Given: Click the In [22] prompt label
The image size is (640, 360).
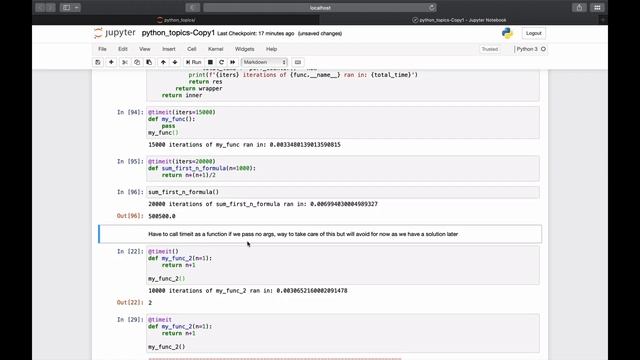Looking at the screenshot, I should 130,251.
